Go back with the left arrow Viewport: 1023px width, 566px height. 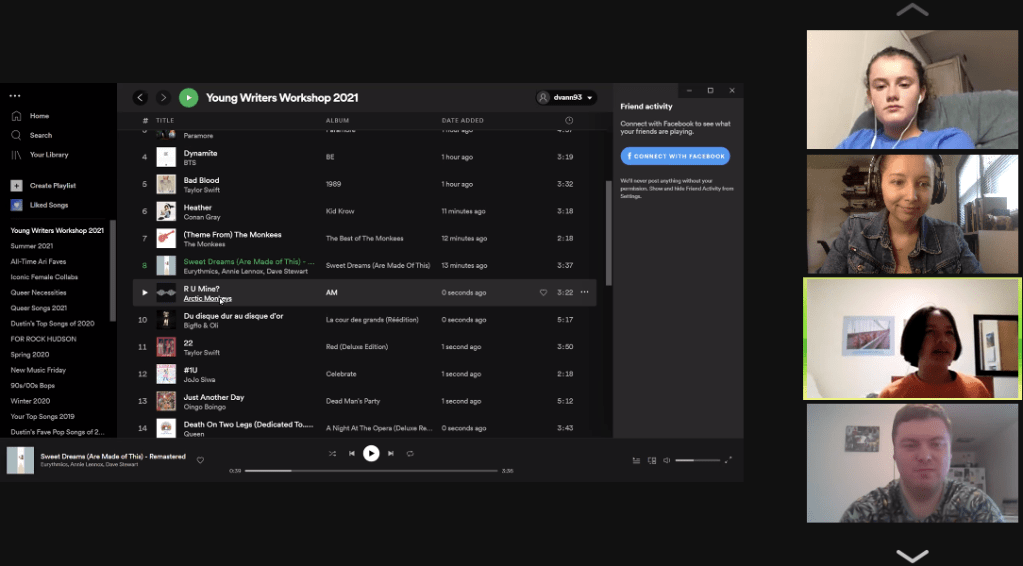(140, 97)
